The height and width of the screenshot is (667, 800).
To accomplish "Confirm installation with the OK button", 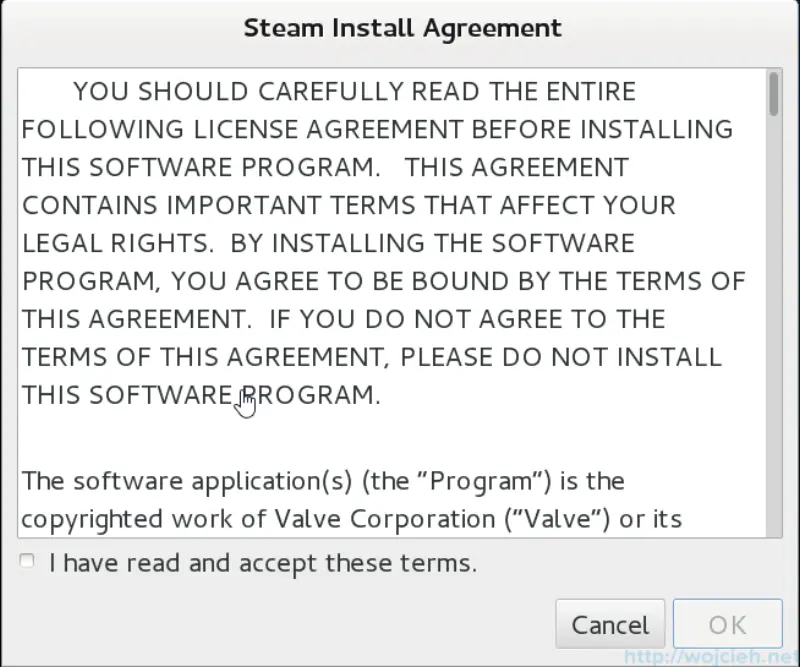I will (x=728, y=623).
